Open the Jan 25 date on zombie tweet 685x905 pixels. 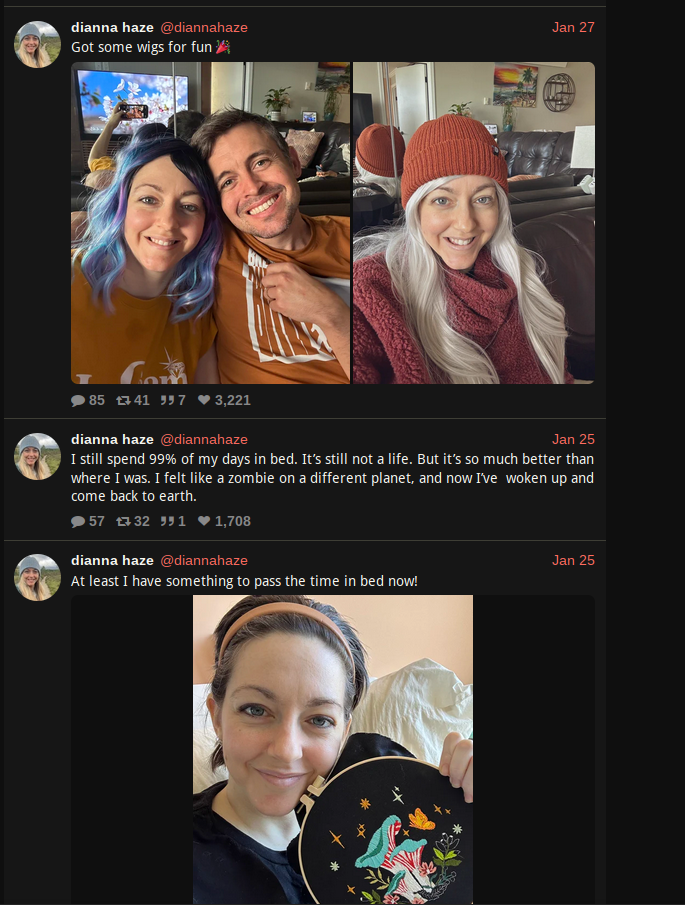click(573, 439)
